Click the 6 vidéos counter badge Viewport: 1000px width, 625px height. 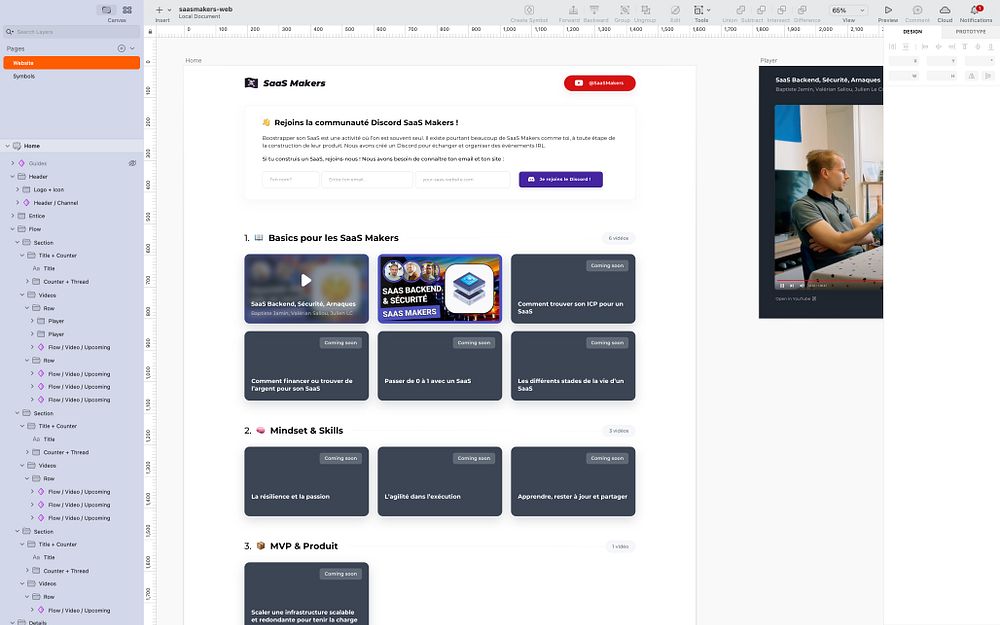tap(618, 239)
